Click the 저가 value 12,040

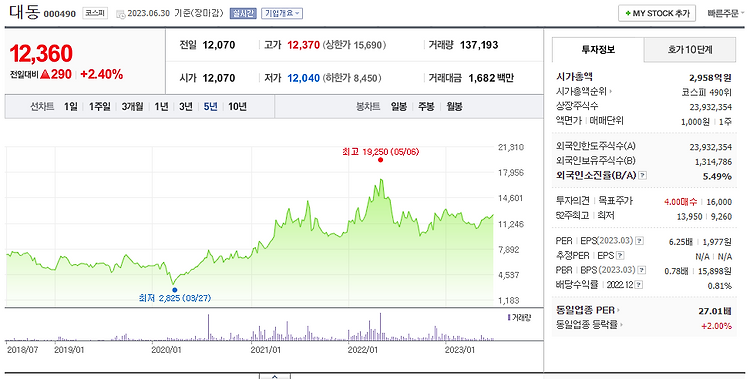(303, 78)
